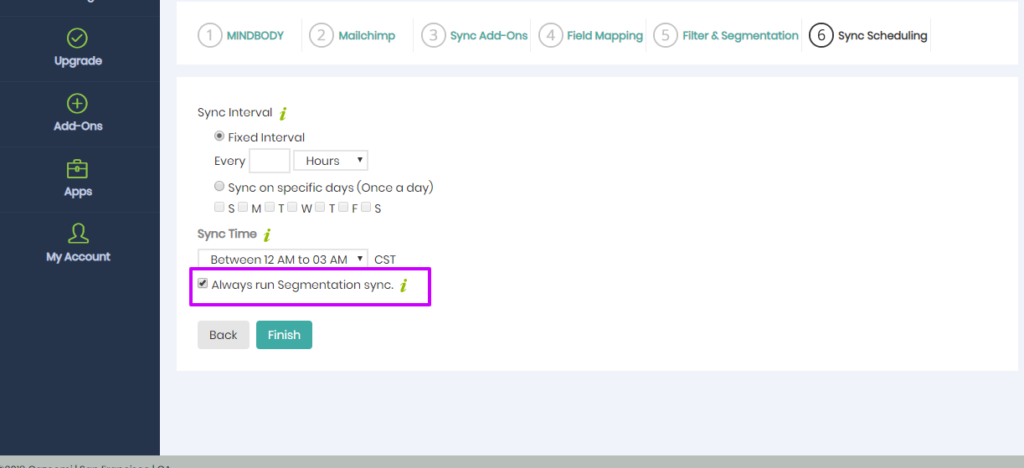Click the Upgrade label in sidebar
This screenshot has width=1024, height=468.
coord(78,61)
